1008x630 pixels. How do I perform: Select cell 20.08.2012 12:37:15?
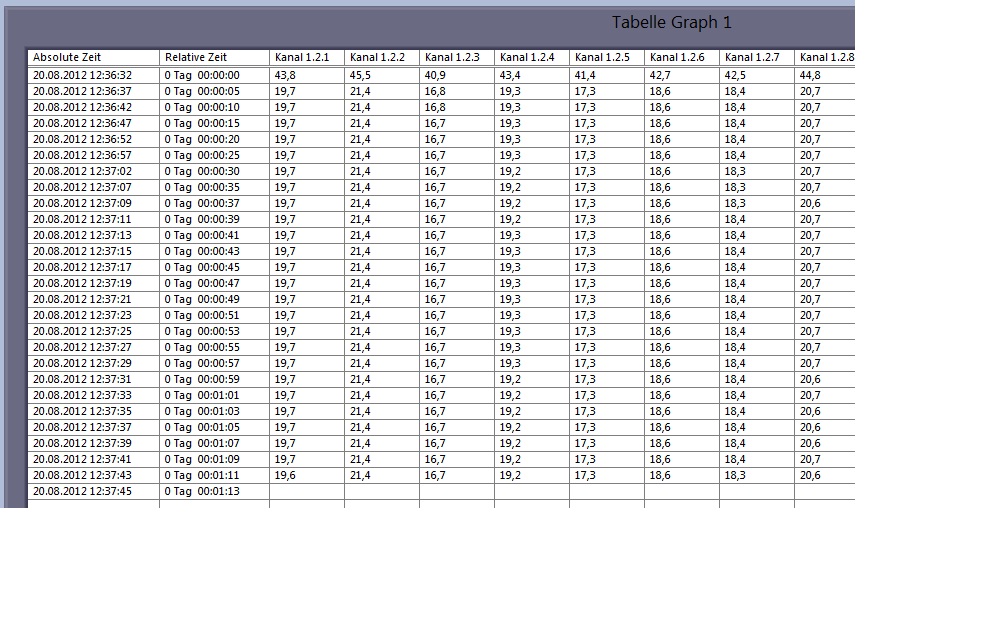coord(94,251)
